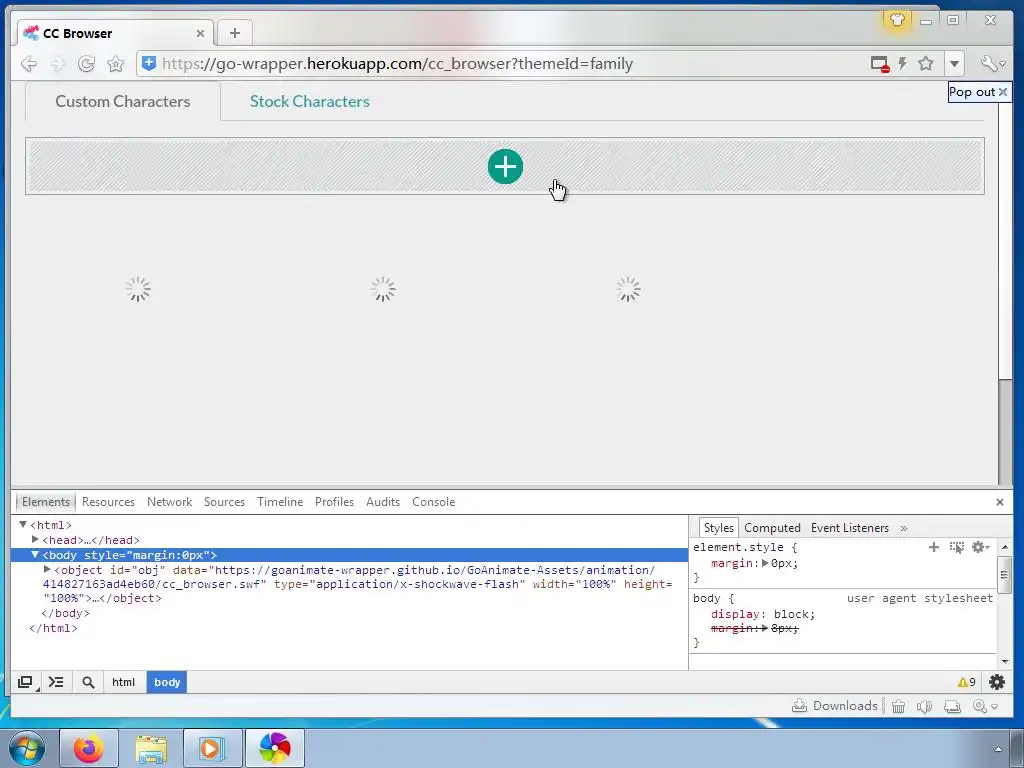The image size is (1024, 768).
Task: Open the Console devtools panel
Action: pyautogui.click(x=434, y=502)
